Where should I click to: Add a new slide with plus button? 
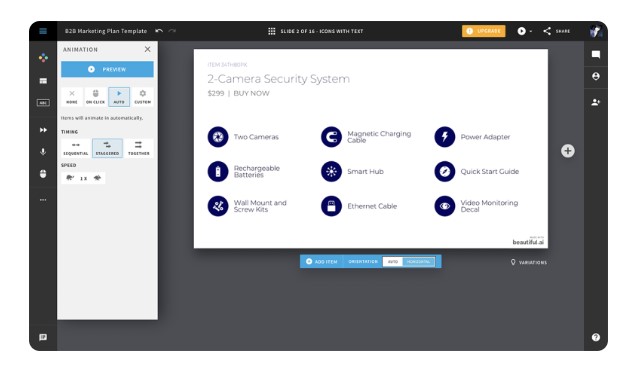[x=568, y=151]
